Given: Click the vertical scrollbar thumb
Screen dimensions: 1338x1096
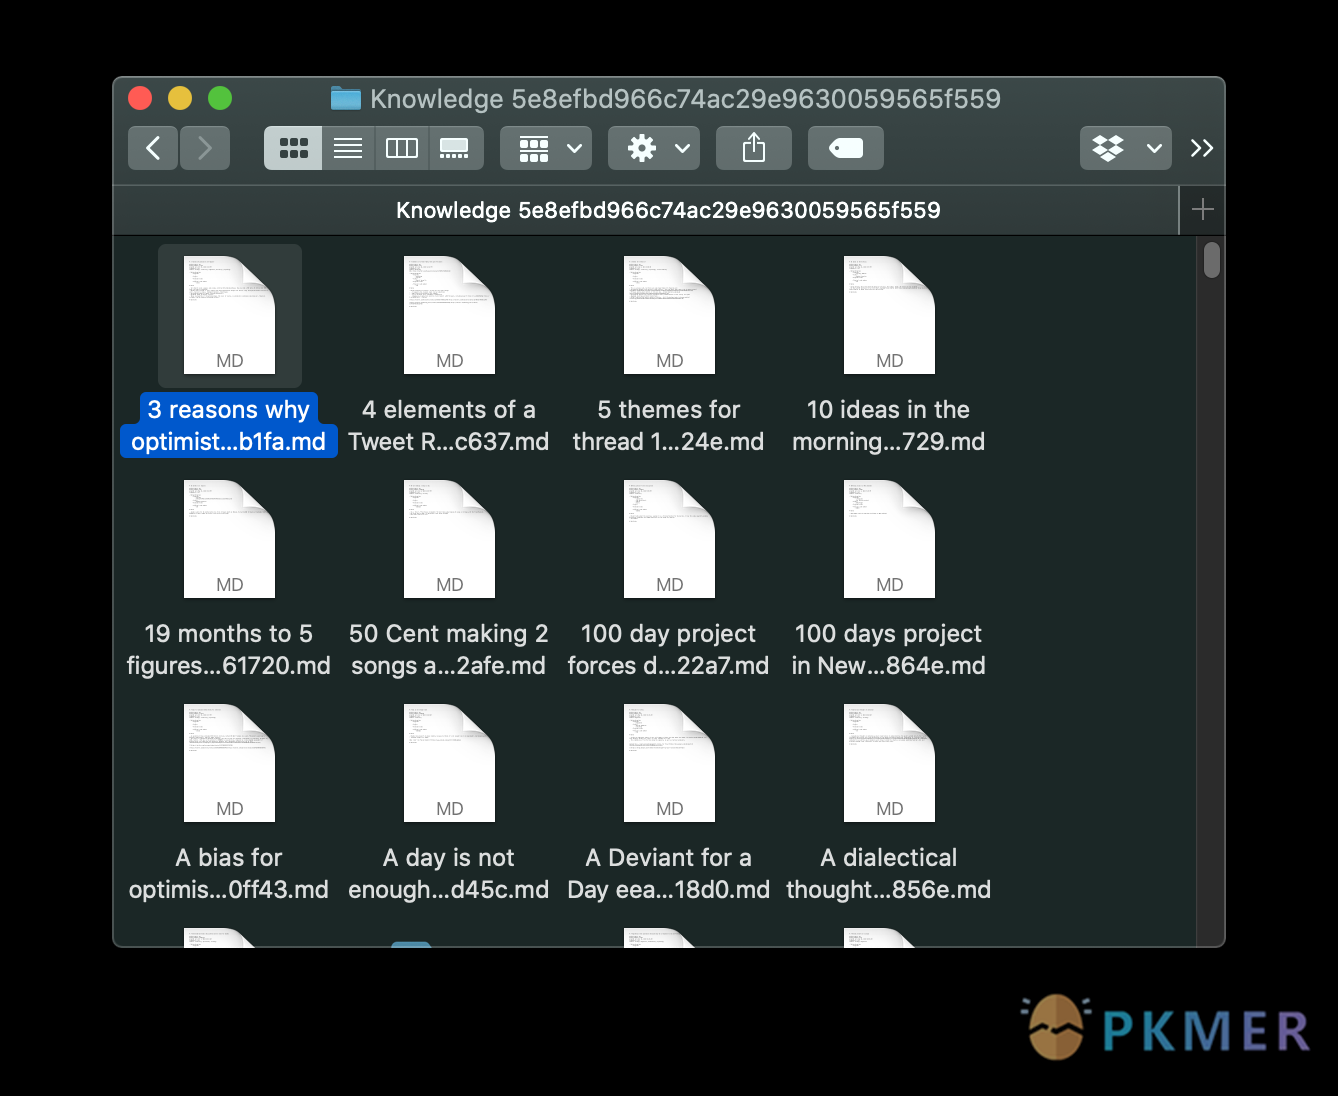Looking at the screenshot, I should tap(1212, 260).
